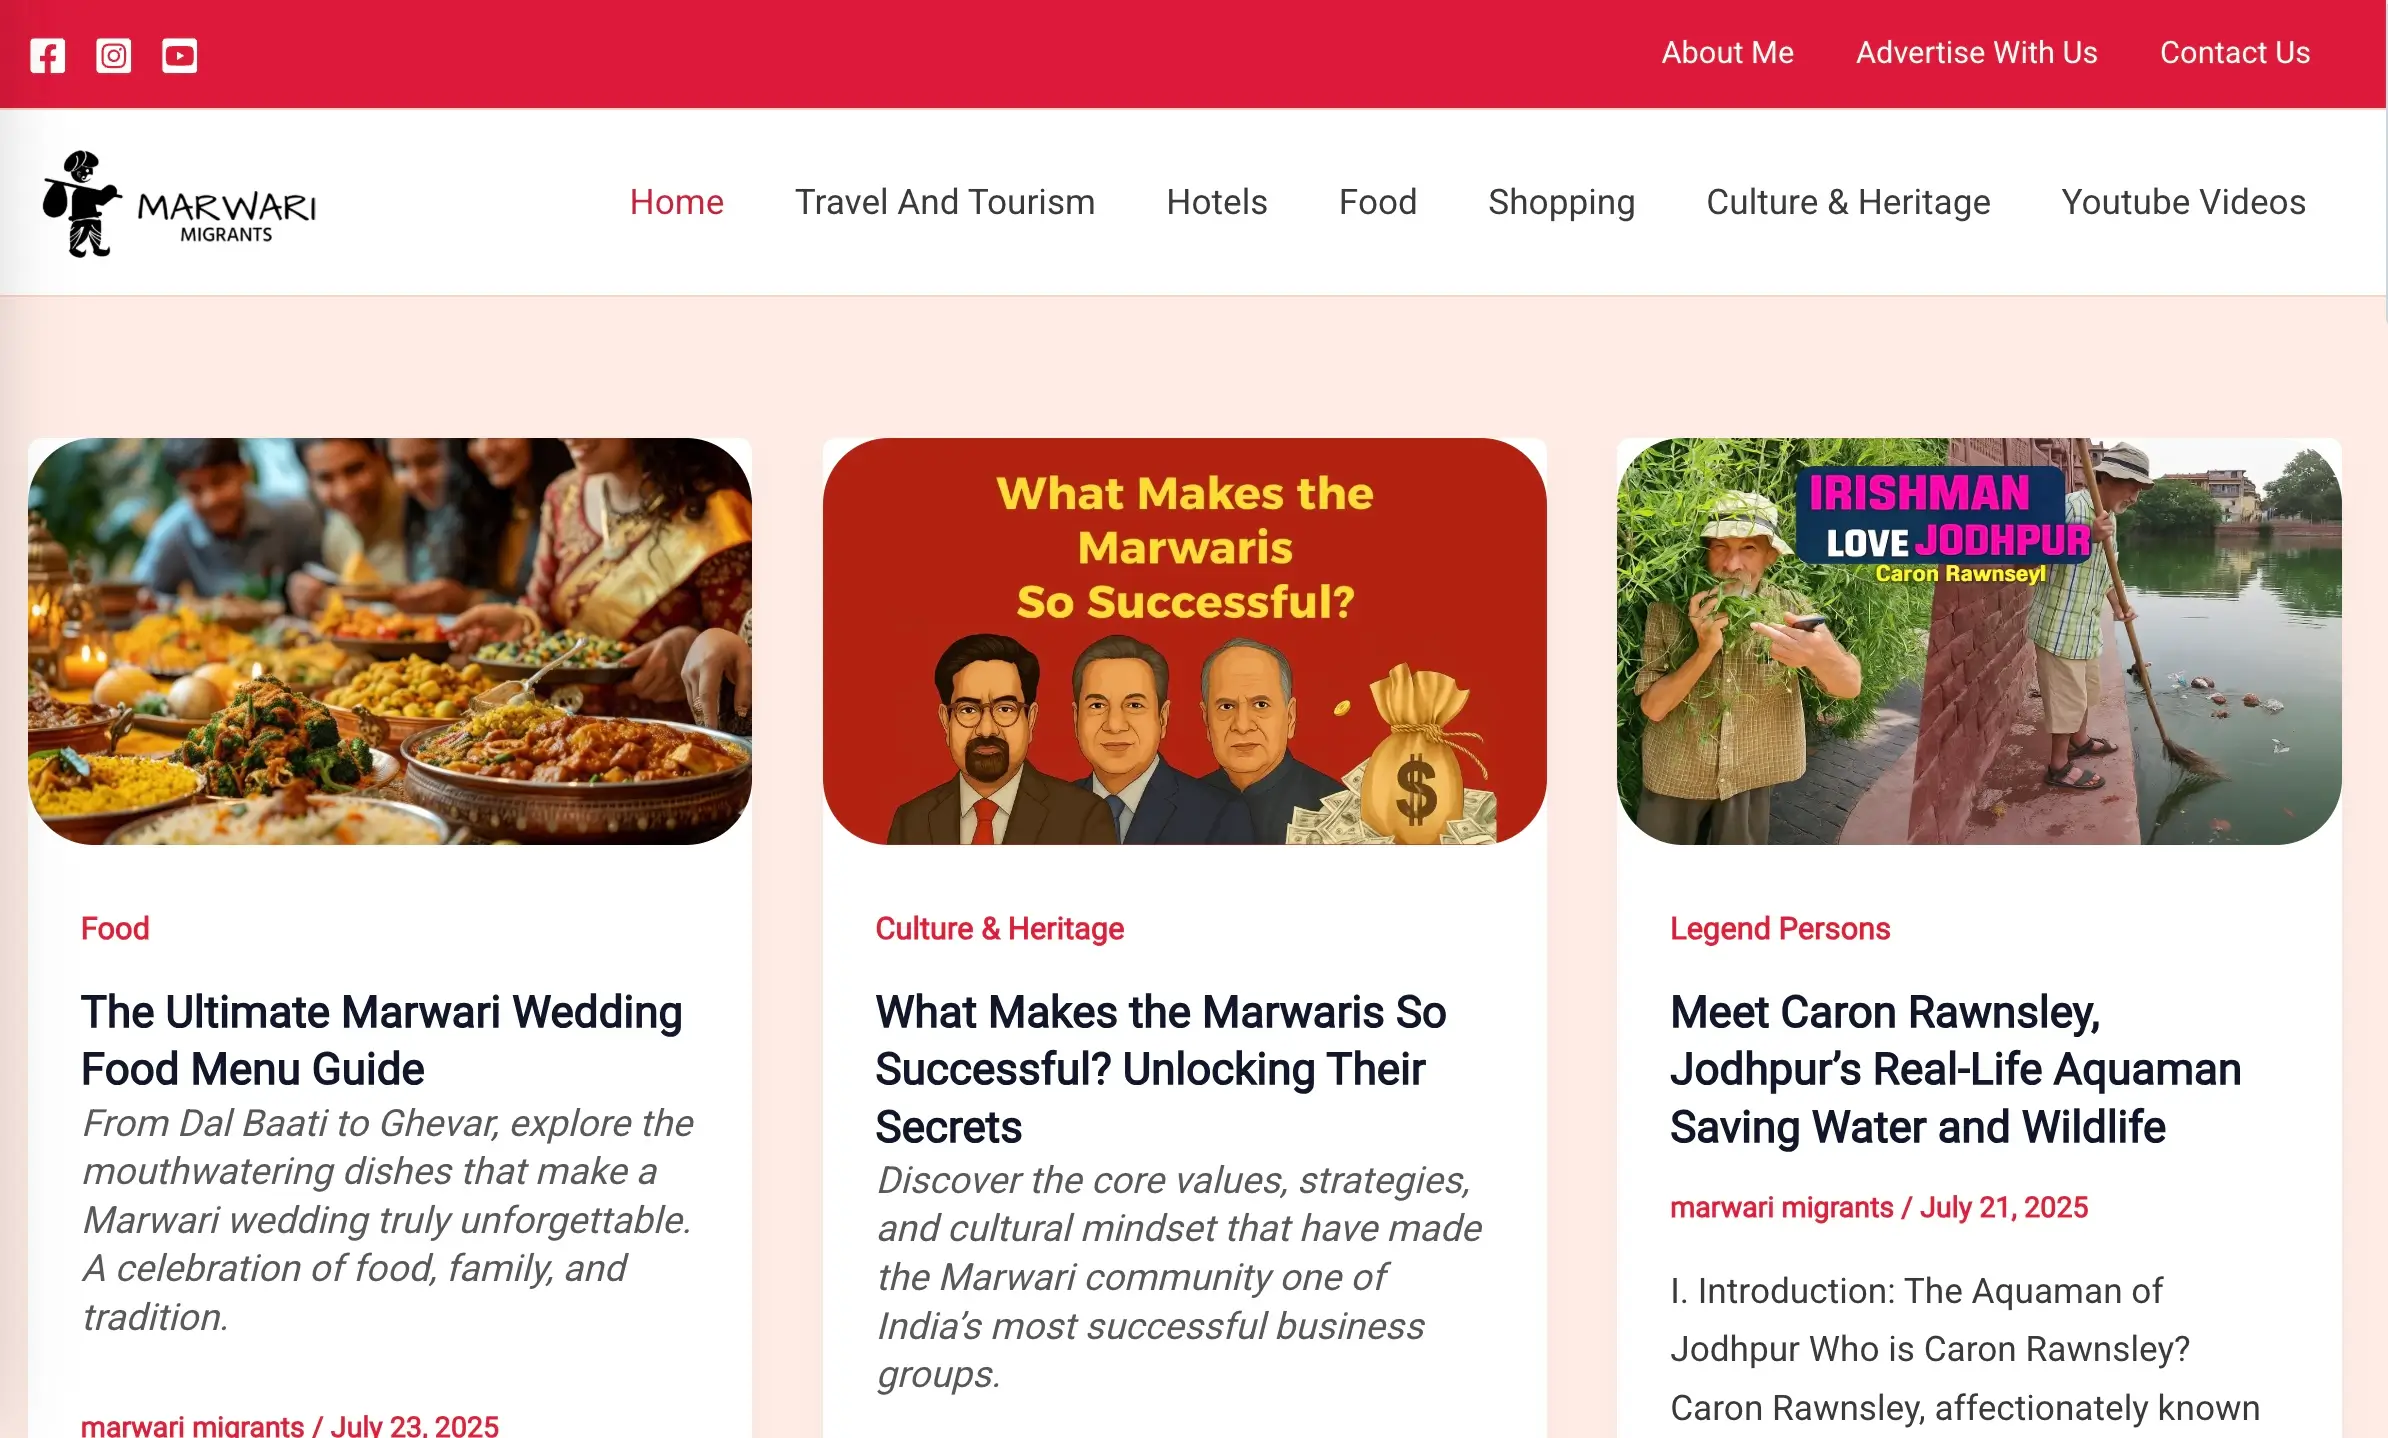The height and width of the screenshot is (1438, 2388).
Task: Click the Legend Persons category link
Action: pos(1780,928)
